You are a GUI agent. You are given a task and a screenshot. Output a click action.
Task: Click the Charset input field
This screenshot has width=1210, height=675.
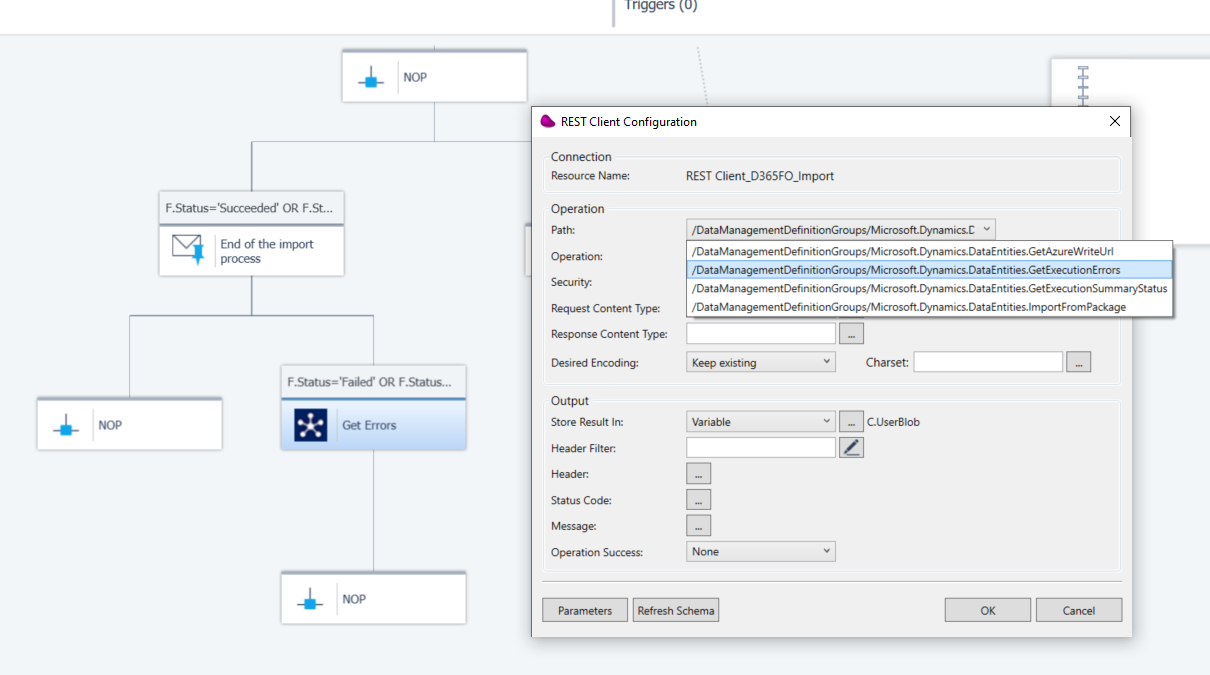tap(988, 362)
